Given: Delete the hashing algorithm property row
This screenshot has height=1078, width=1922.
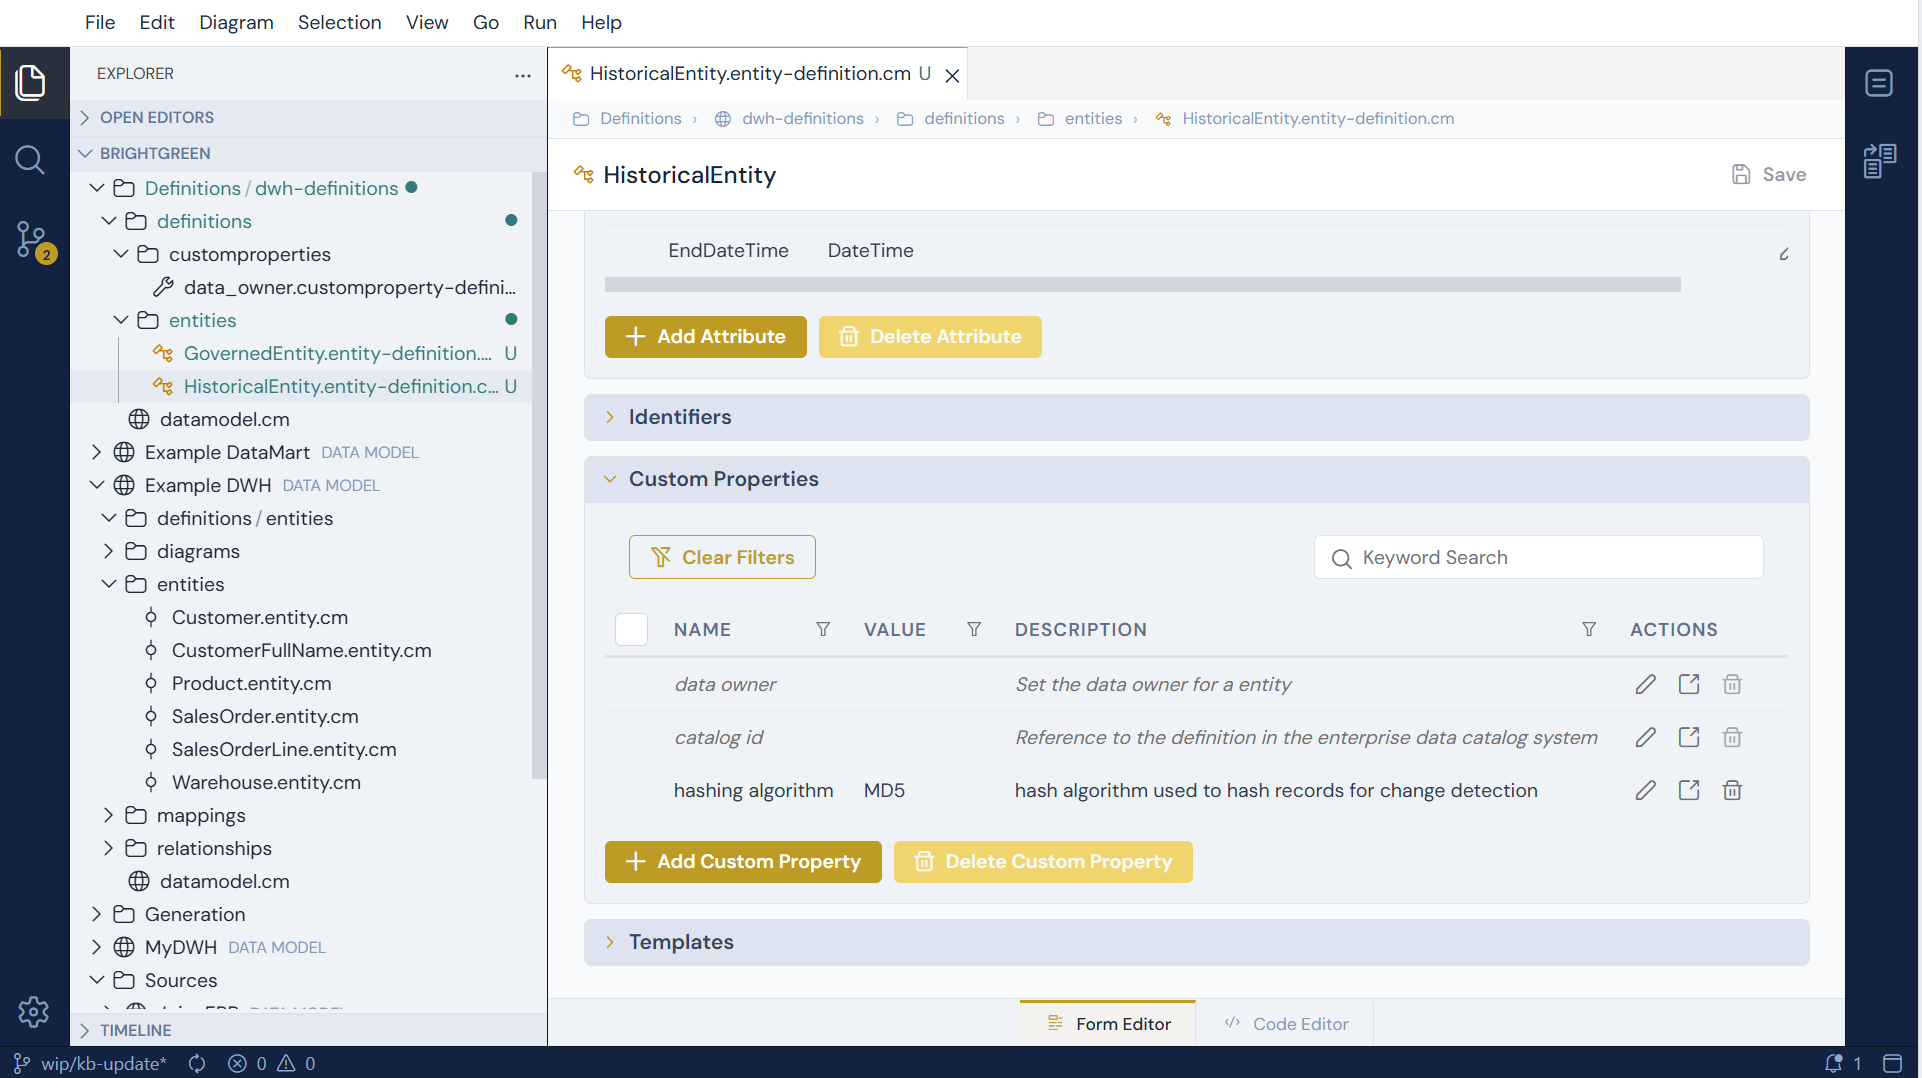Looking at the screenshot, I should click(1732, 790).
